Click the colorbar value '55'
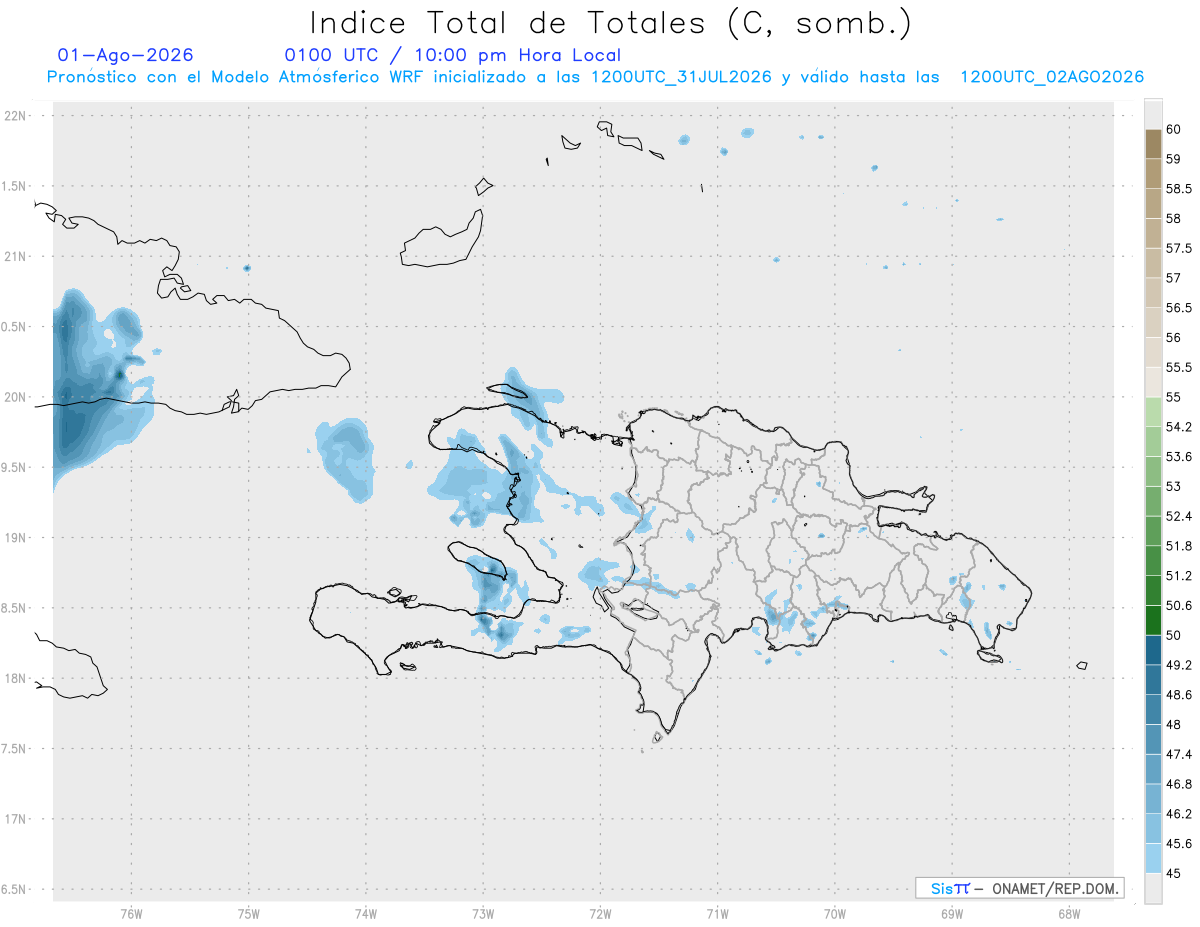This screenshot has width=1200, height=927. click(1173, 397)
